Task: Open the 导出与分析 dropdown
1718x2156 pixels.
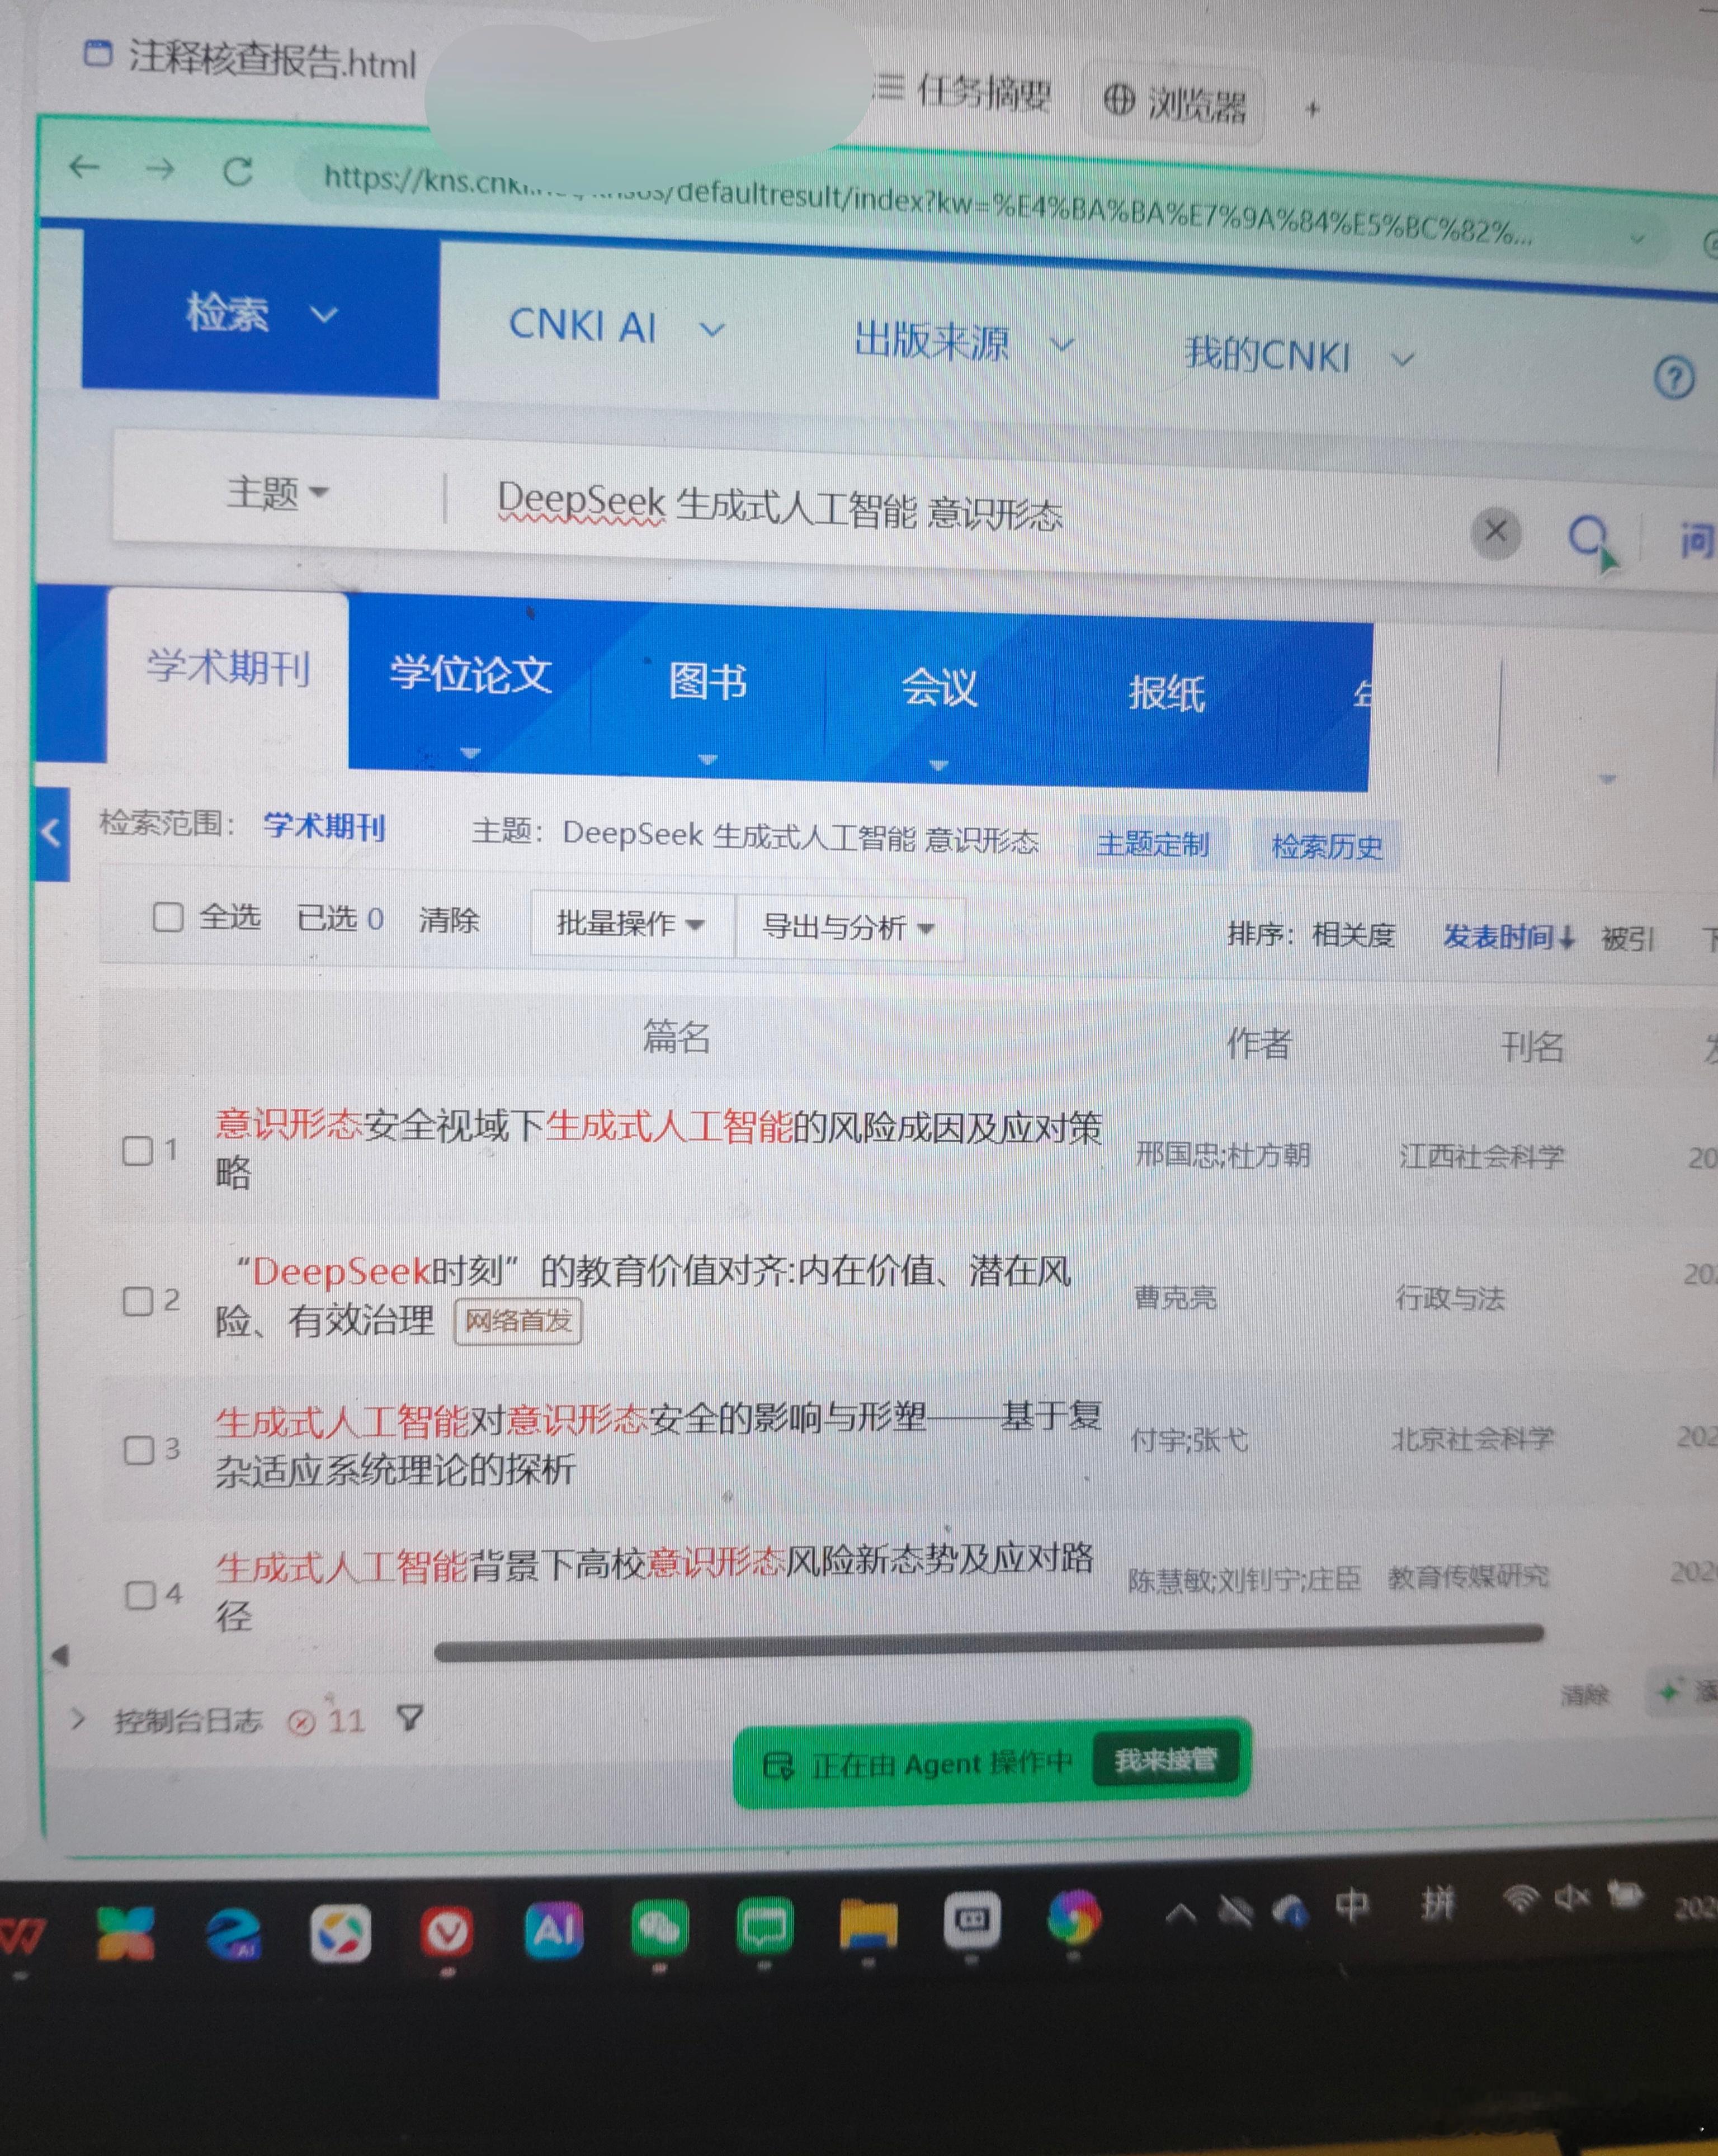Action: pyautogui.click(x=849, y=928)
